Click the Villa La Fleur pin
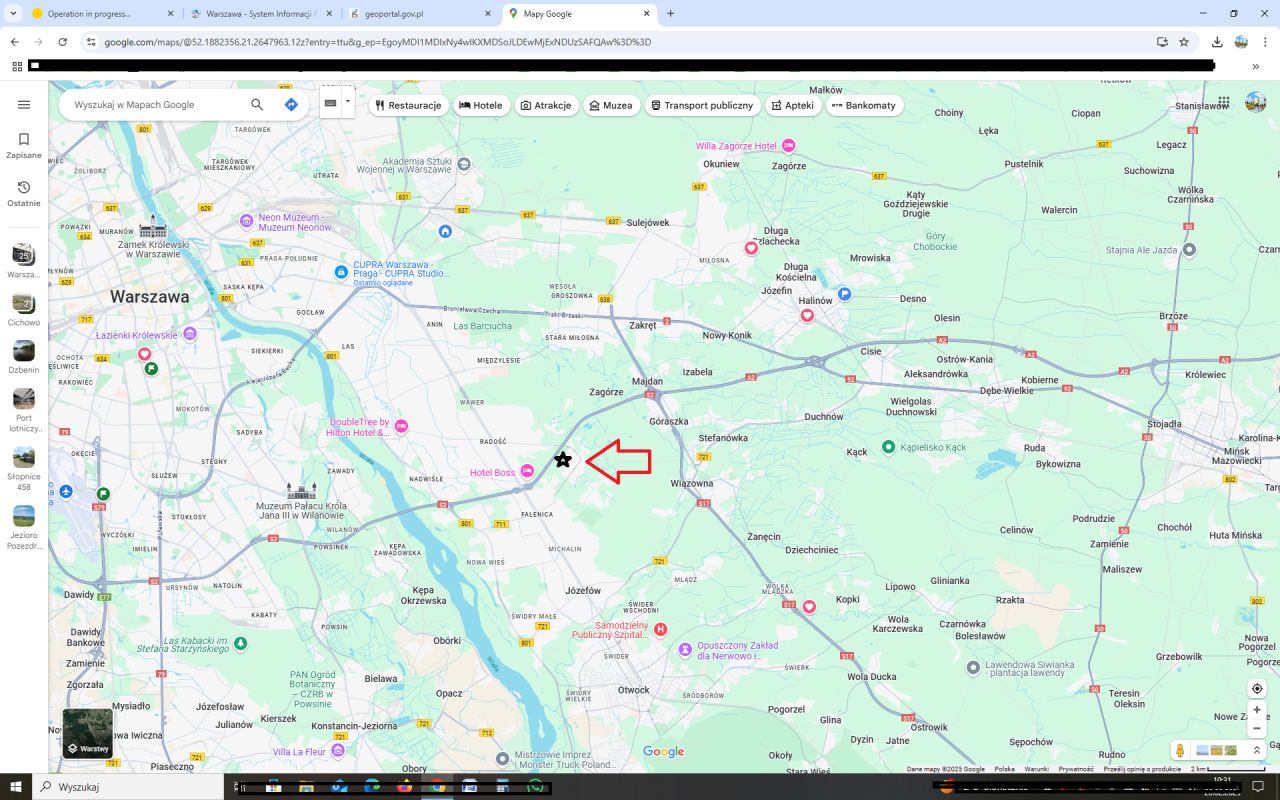 point(338,750)
